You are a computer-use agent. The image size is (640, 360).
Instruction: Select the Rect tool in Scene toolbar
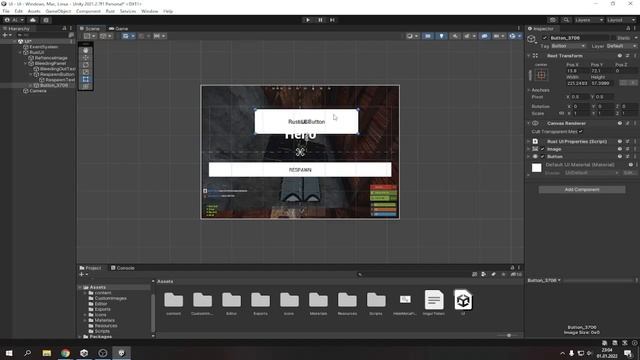point(86,79)
